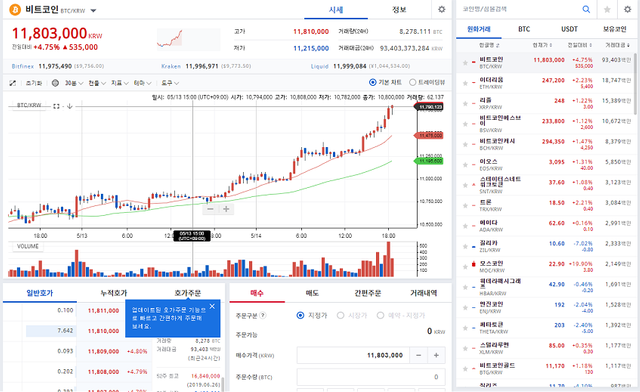Select the 매도 sell tab
Image resolution: width=640 pixels, height=392 pixels.
tap(312, 293)
